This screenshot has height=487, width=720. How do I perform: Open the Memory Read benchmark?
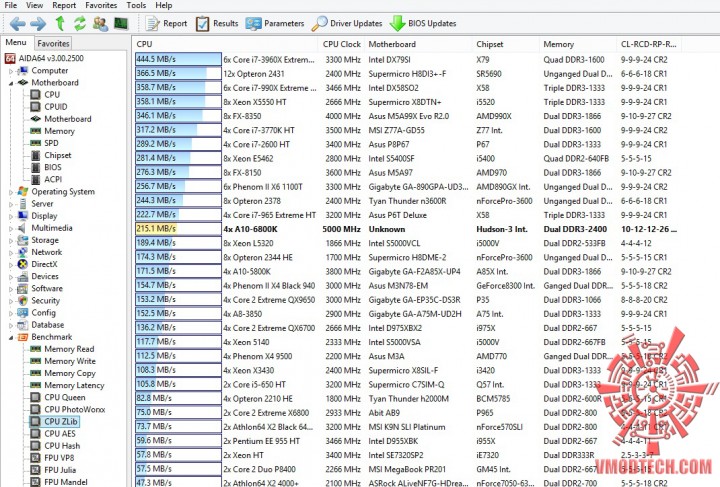(x=69, y=349)
